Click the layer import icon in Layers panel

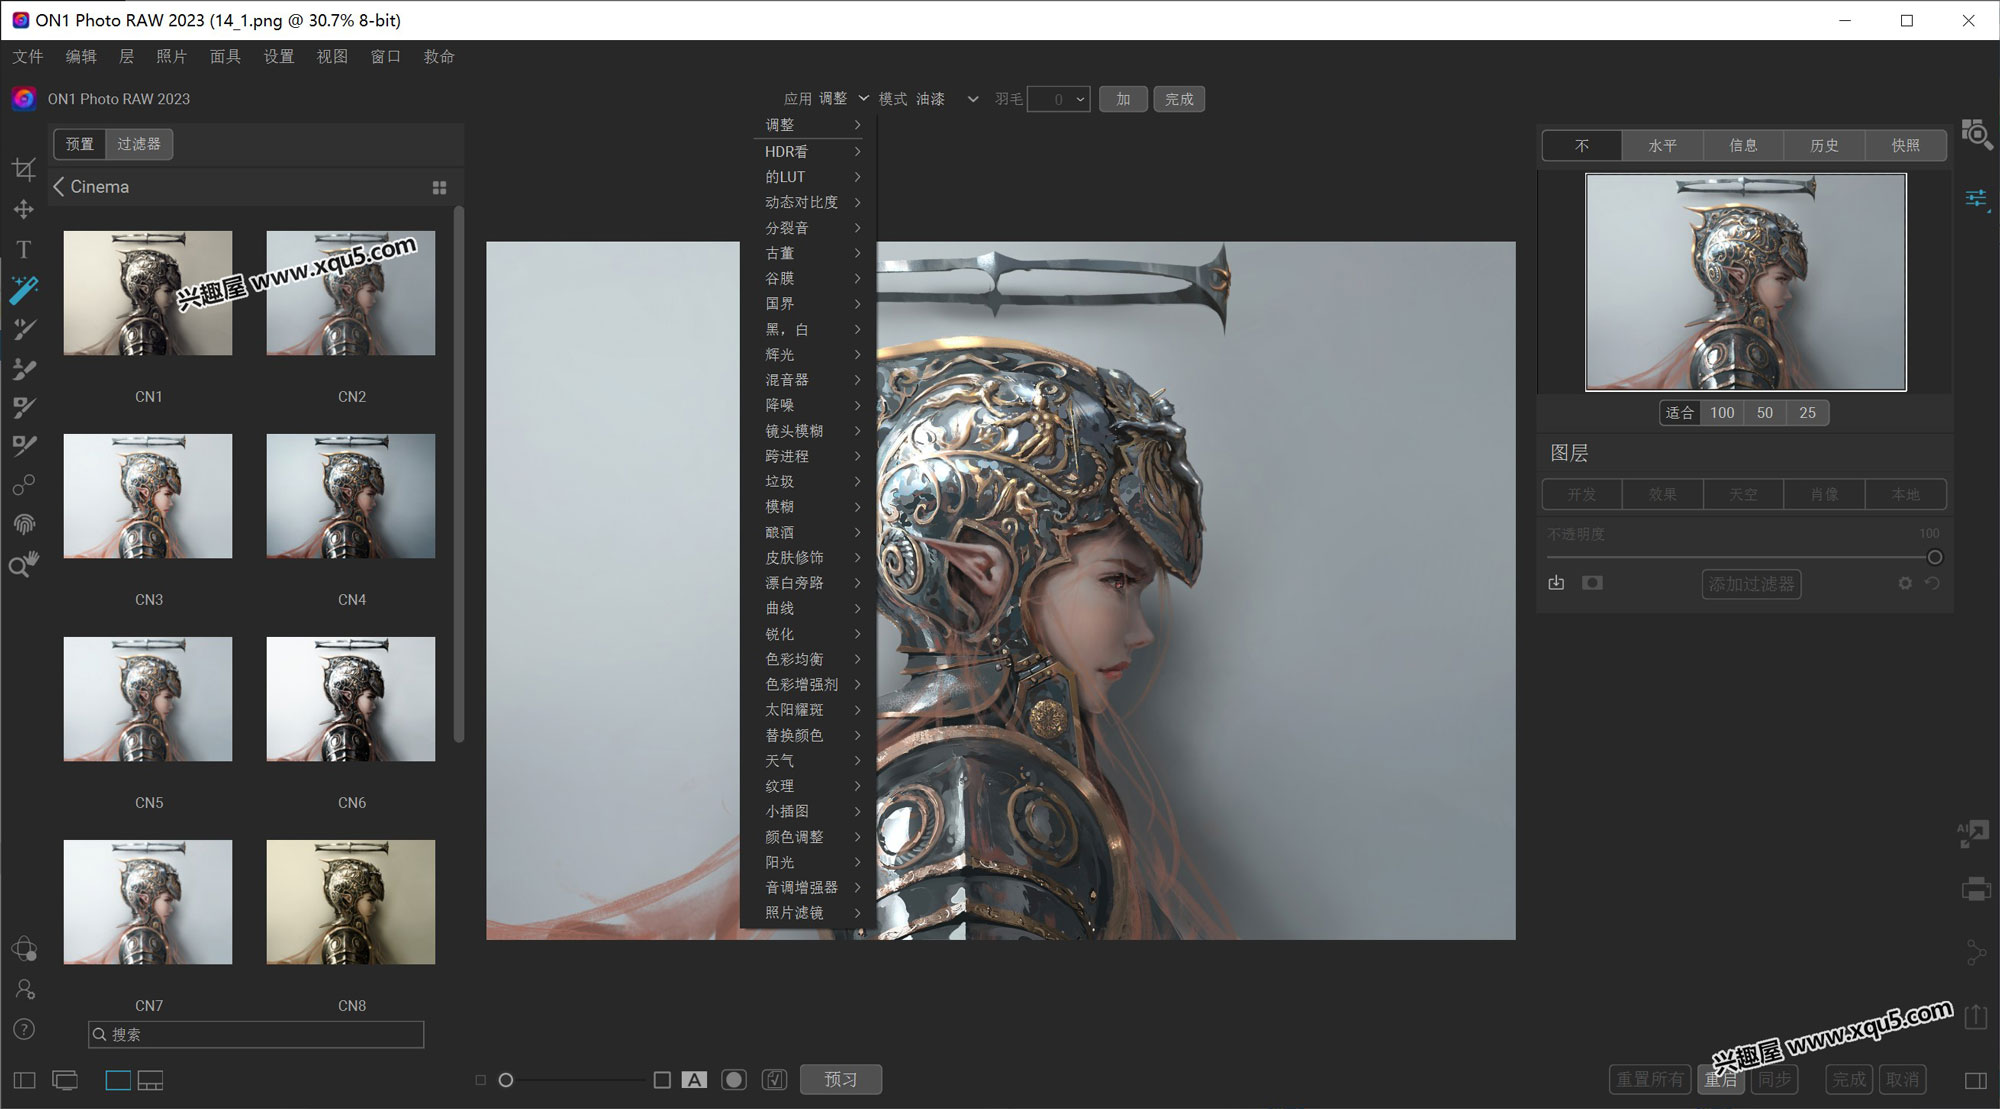tap(1556, 582)
